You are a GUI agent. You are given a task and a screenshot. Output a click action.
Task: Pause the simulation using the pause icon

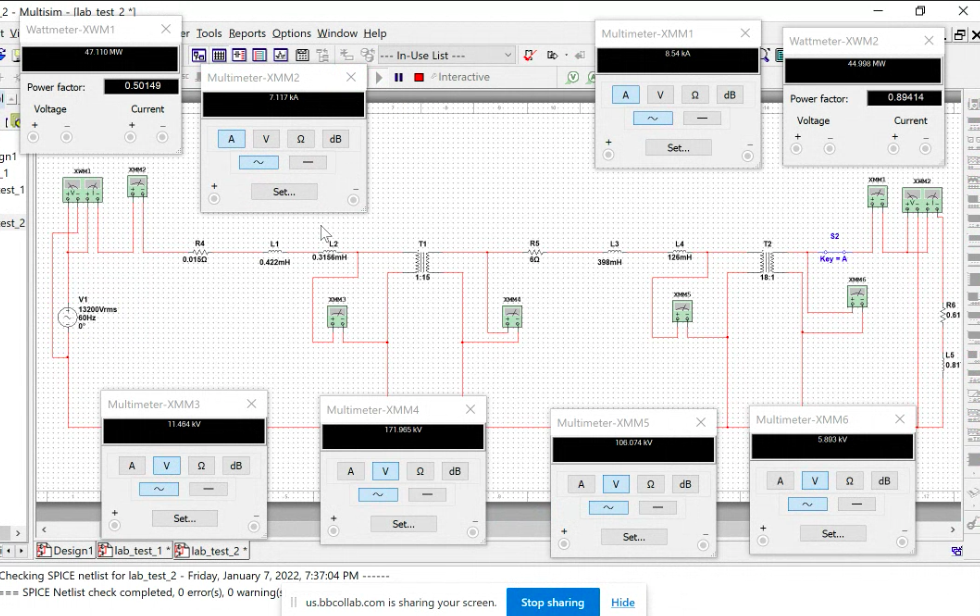[x=399, y=77]
